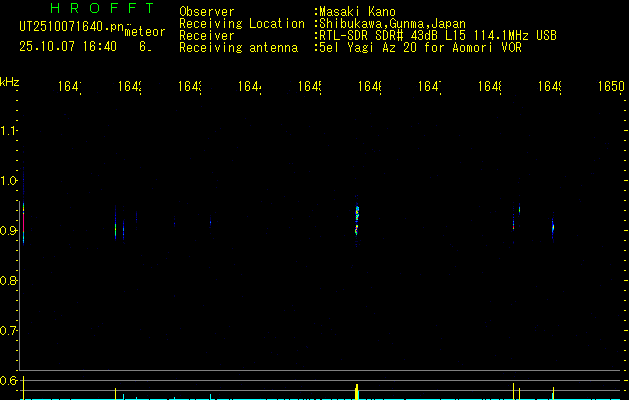Select the filename UT2510071640.pn text

tap(72, 27)
